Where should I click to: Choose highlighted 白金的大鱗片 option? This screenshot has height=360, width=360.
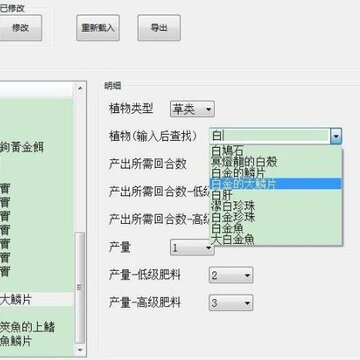275,184
